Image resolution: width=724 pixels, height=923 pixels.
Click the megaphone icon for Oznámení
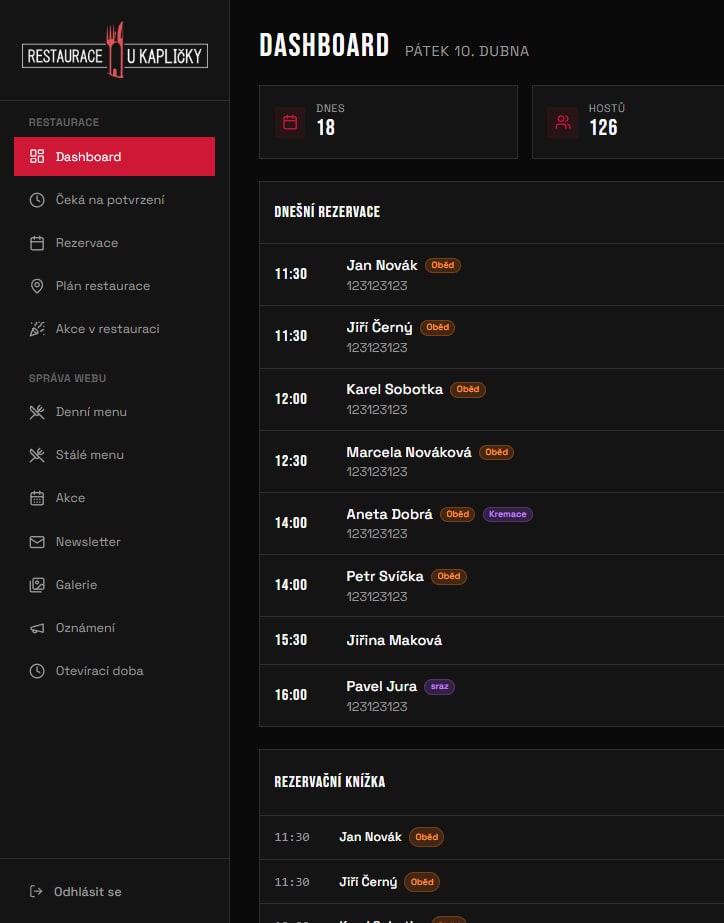(x=37, y=628)
